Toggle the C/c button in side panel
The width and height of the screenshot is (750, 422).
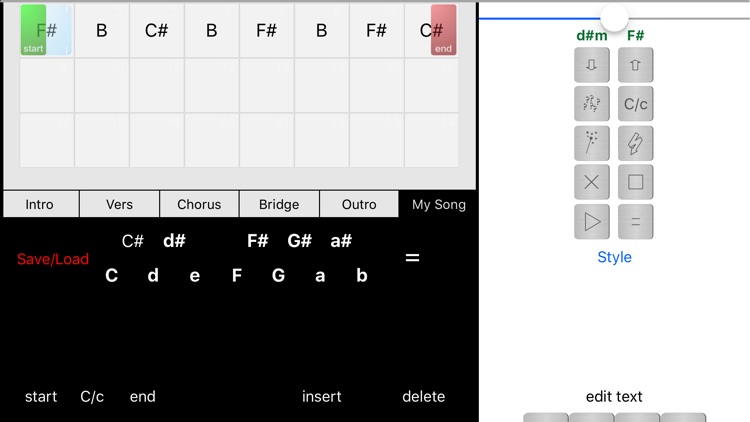[x=636, y=104]
